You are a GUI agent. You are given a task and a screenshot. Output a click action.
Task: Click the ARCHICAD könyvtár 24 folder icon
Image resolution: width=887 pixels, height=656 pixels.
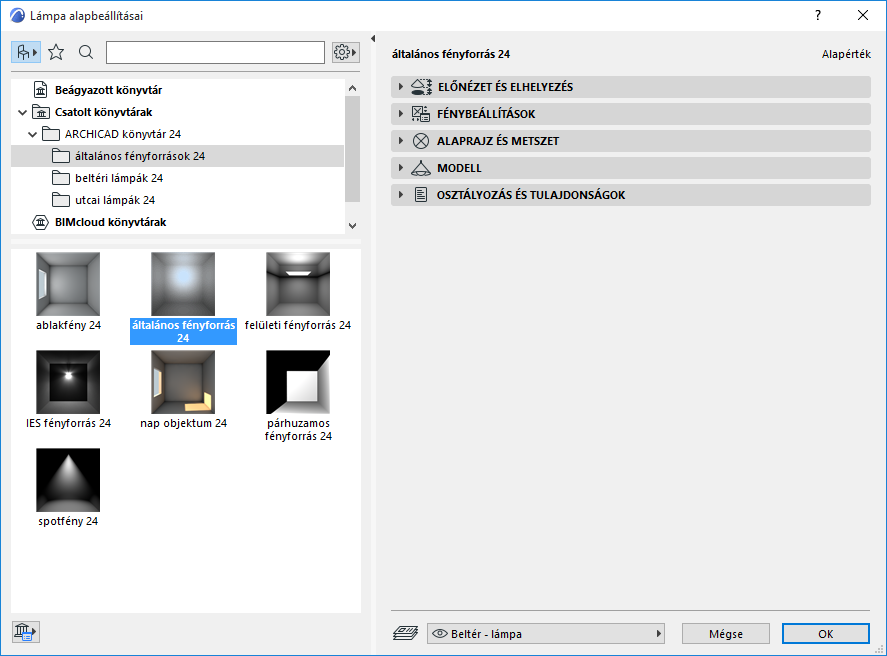(x=51, y=134)
